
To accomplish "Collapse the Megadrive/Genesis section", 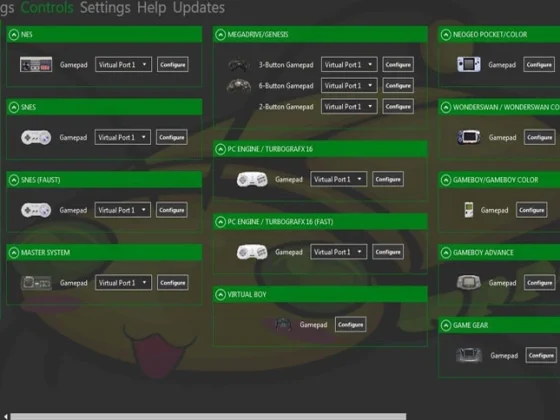I will pos(220,35).
